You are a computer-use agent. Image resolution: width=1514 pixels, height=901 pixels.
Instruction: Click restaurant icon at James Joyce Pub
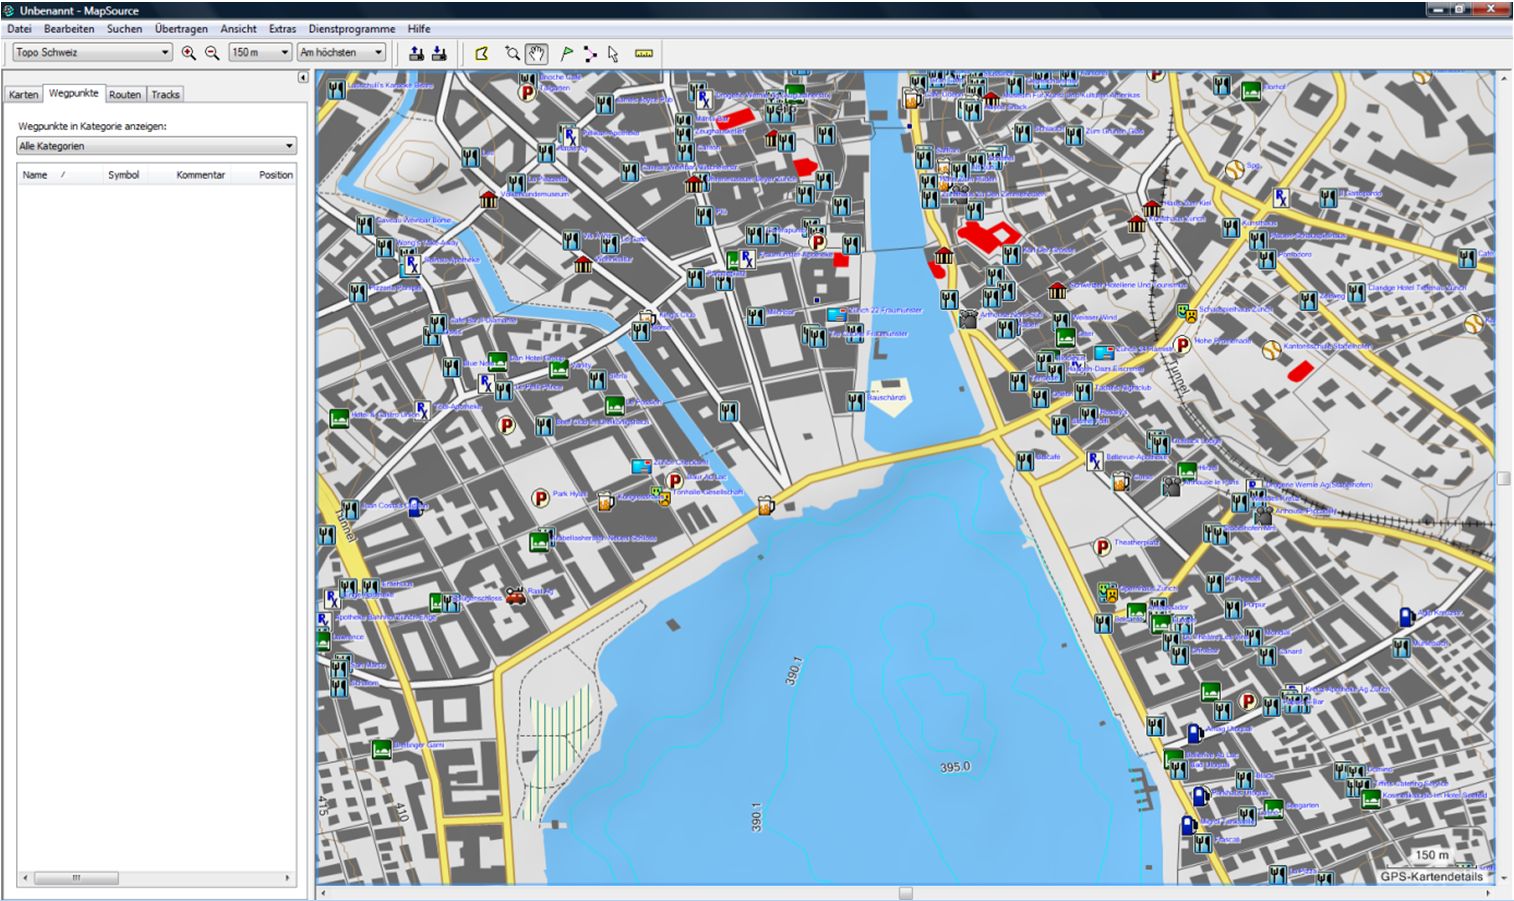tap(604, 103)
